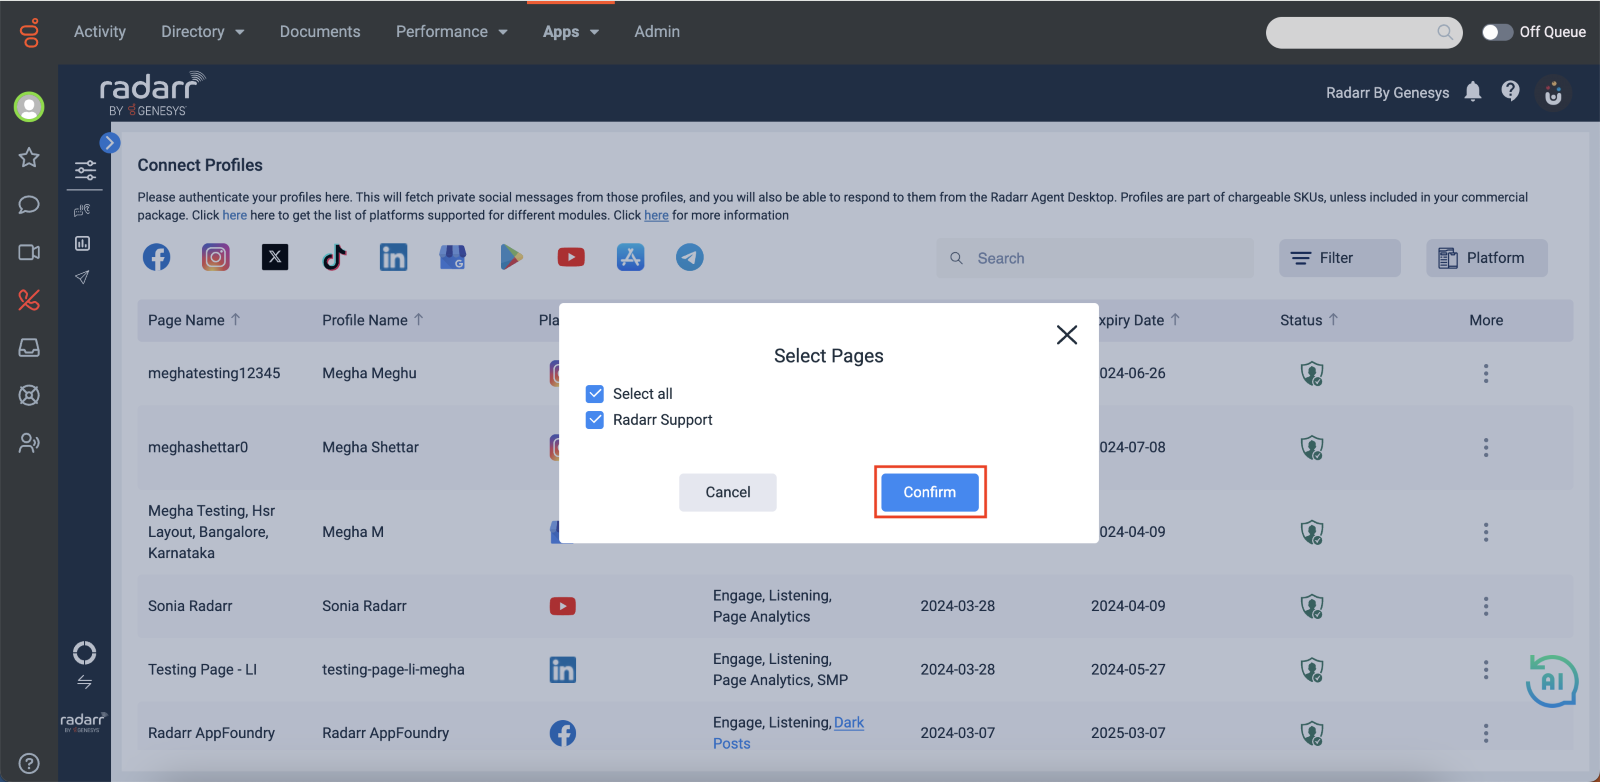Go to the Activity menu
The width and height of the screenshot is (1600, 782).
point(100,32)
